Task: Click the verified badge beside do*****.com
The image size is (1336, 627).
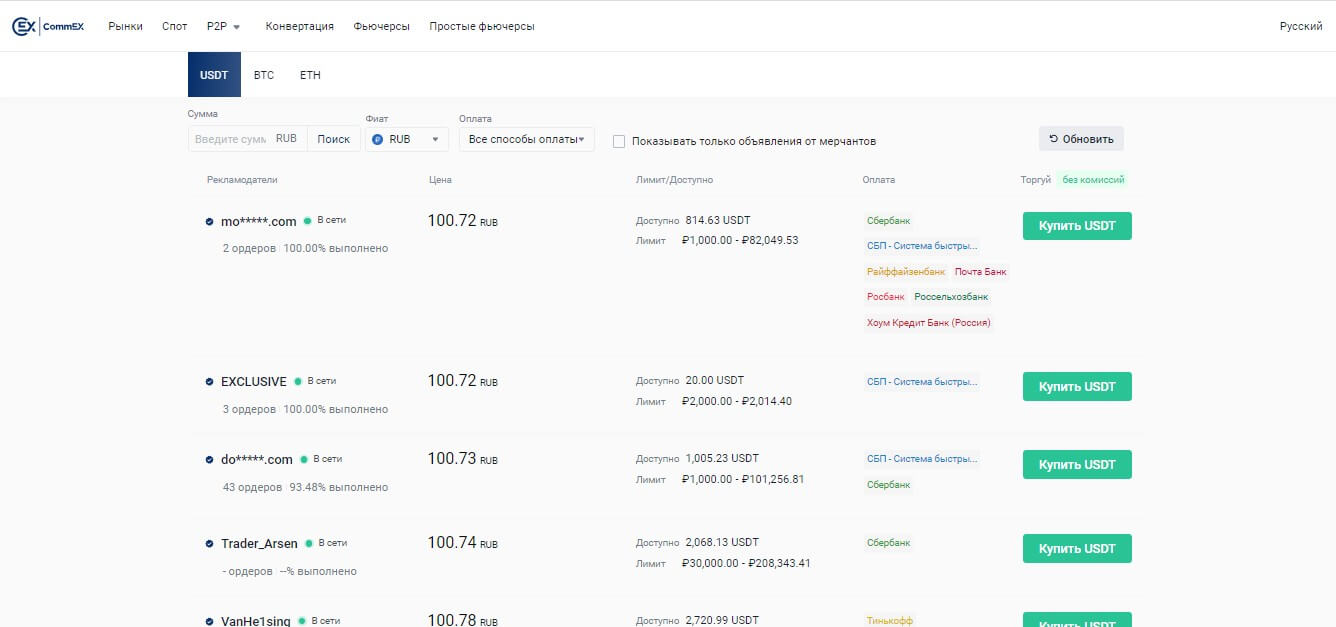Action: click(x=209, y=460)
